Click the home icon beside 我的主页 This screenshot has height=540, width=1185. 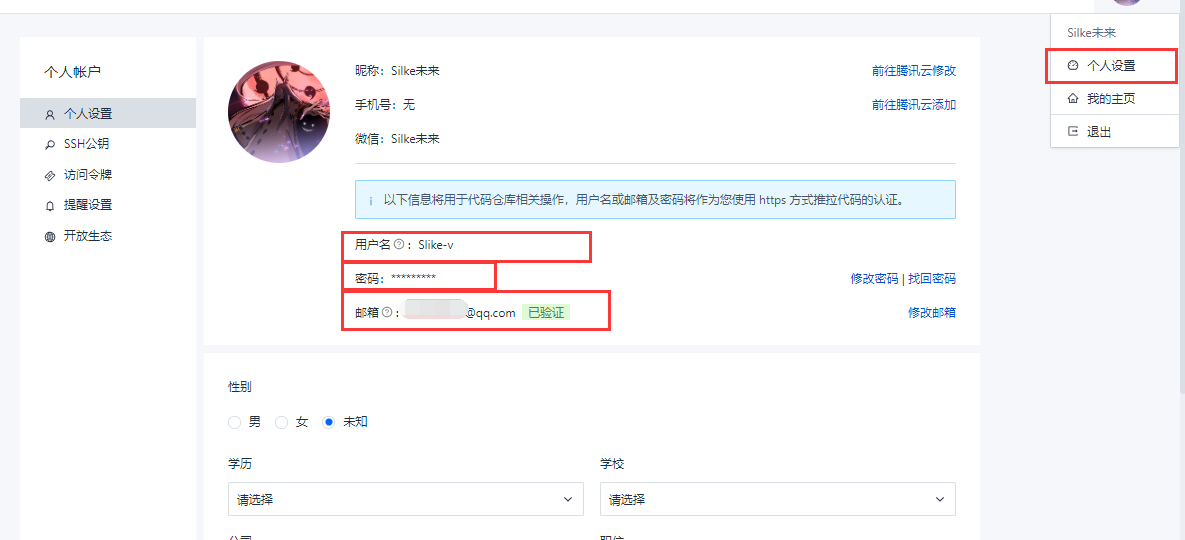(x=1072, y=98)
